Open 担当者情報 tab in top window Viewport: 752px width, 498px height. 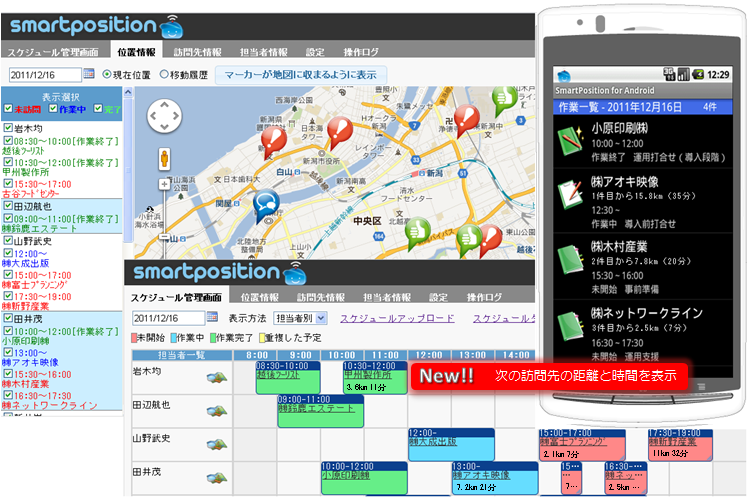tap(264, 52)
